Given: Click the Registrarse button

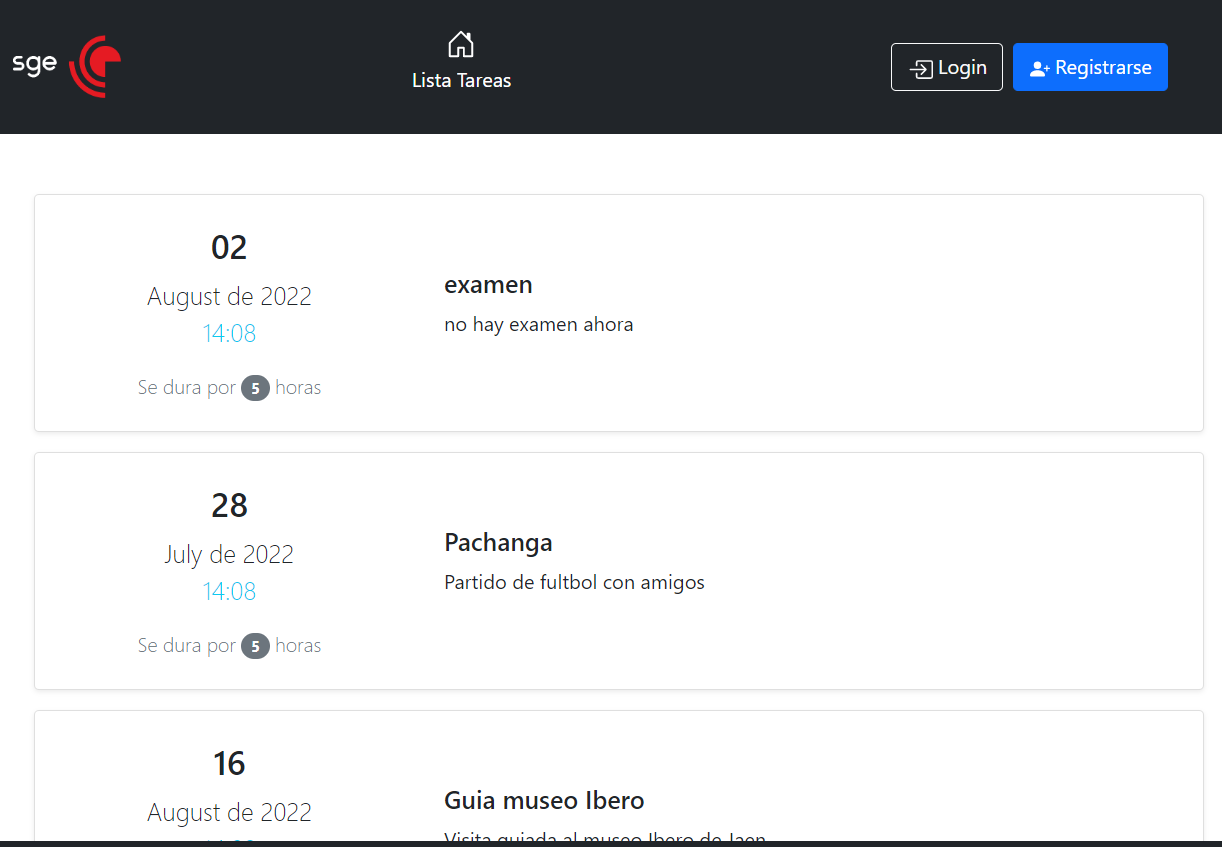Looking at the screenshot, I should 1090,67.
